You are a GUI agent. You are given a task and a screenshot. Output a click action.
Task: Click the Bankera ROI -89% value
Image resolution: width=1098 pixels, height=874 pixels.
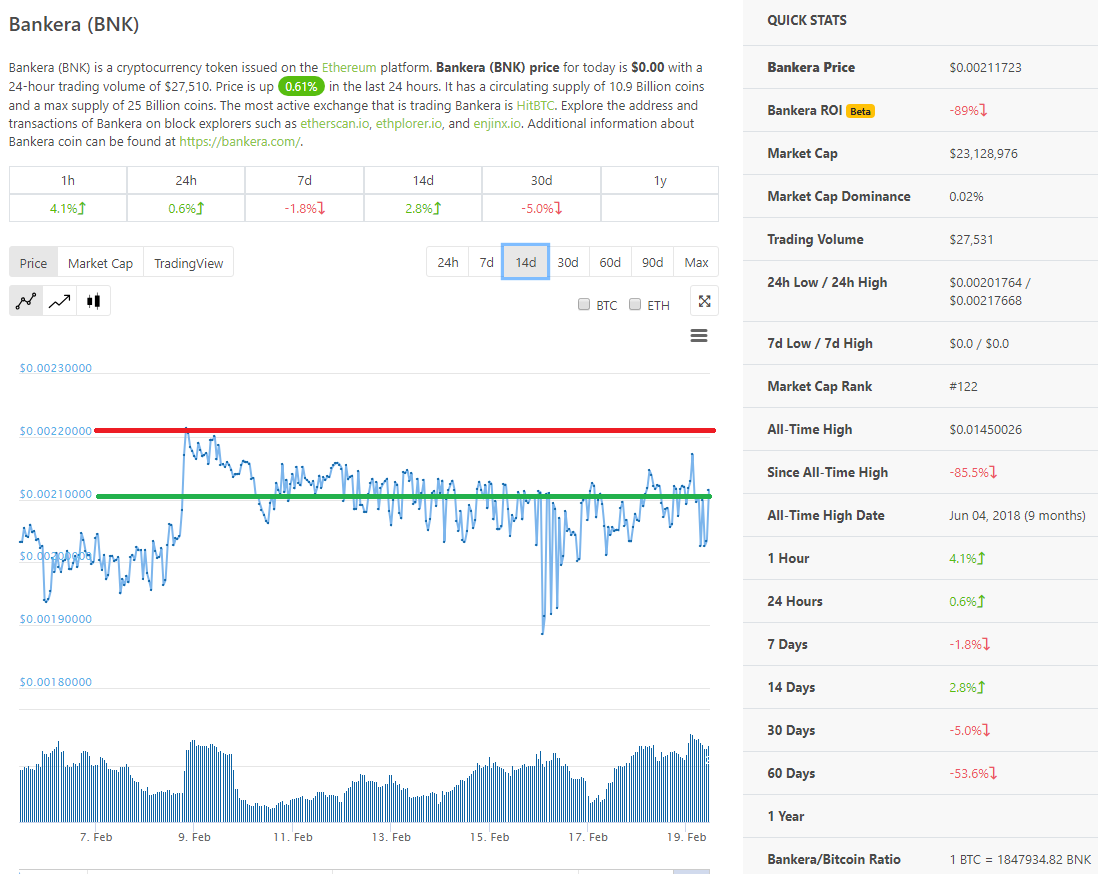pos(968,110)
